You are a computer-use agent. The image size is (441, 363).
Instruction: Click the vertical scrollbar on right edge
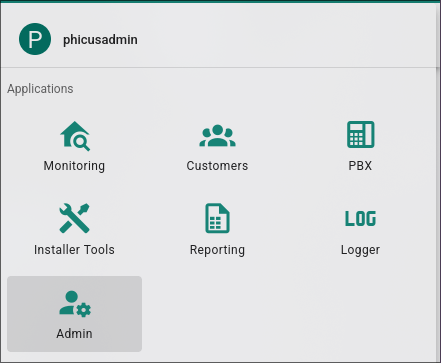[x=438, y=213]
